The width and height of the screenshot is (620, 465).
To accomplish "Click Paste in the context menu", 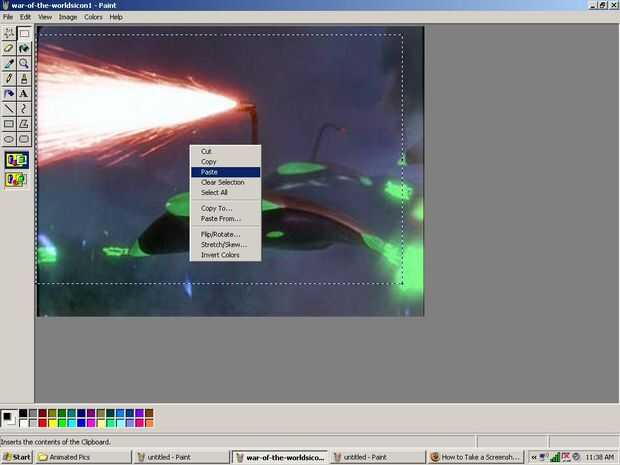I will (225, 172).
